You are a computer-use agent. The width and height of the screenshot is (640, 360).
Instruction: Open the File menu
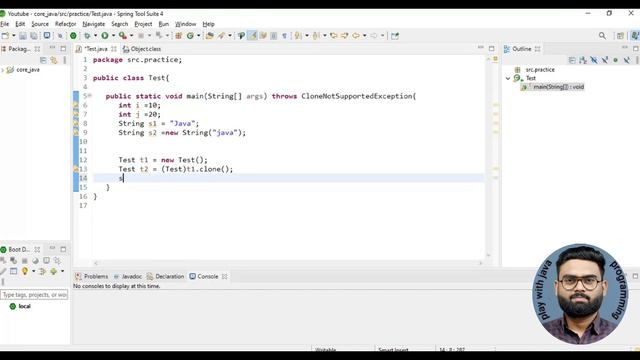[x=5, y=24]
